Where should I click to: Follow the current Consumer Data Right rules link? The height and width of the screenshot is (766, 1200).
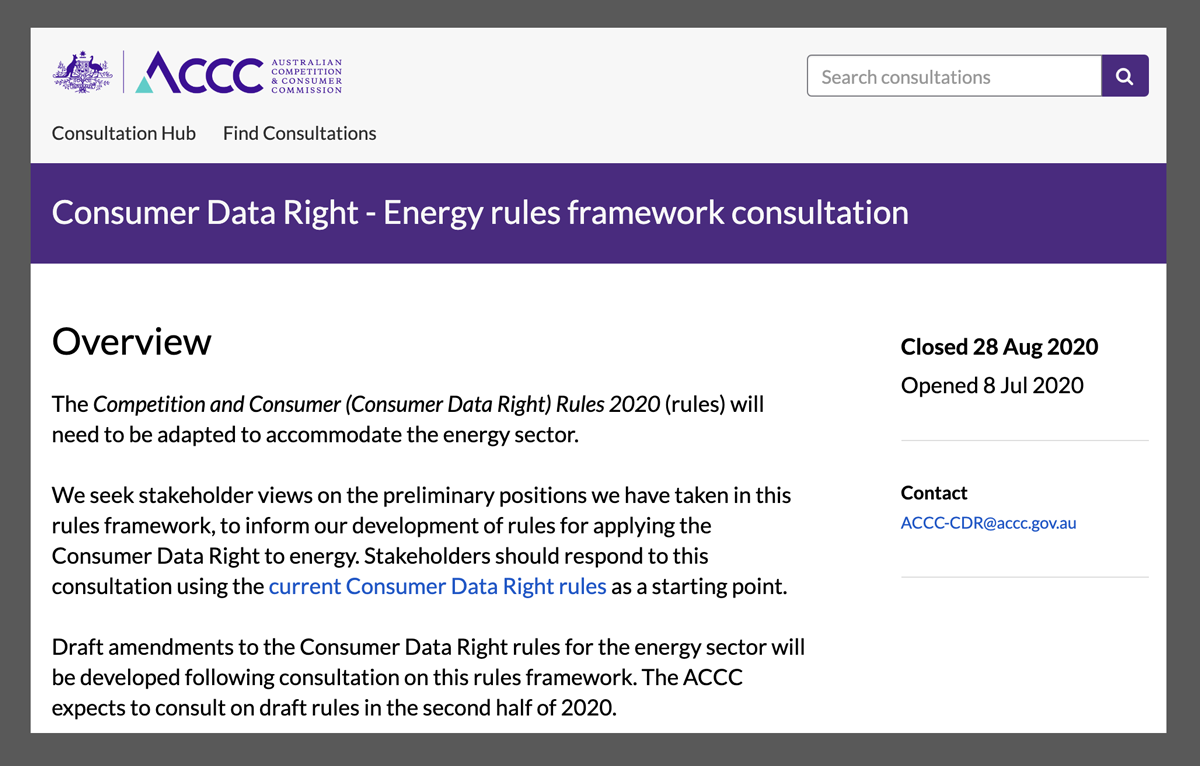pyautogui.click(x=438, y=586)
